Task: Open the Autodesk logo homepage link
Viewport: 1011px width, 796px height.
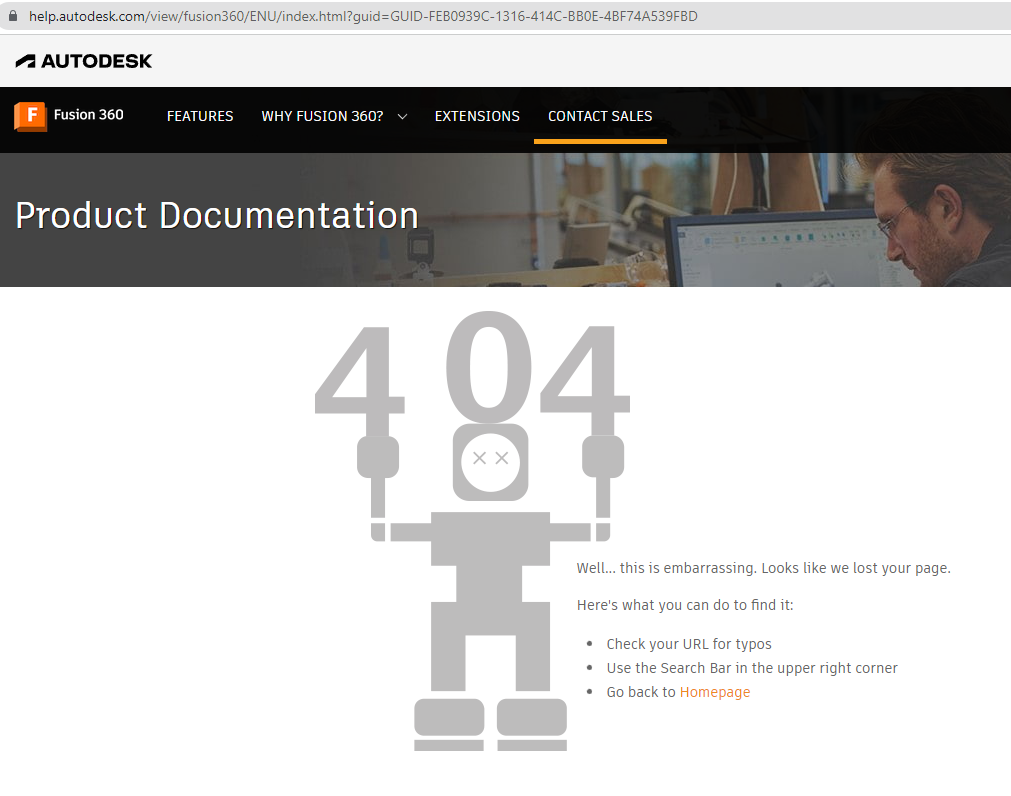Action: tap(84, 61)
